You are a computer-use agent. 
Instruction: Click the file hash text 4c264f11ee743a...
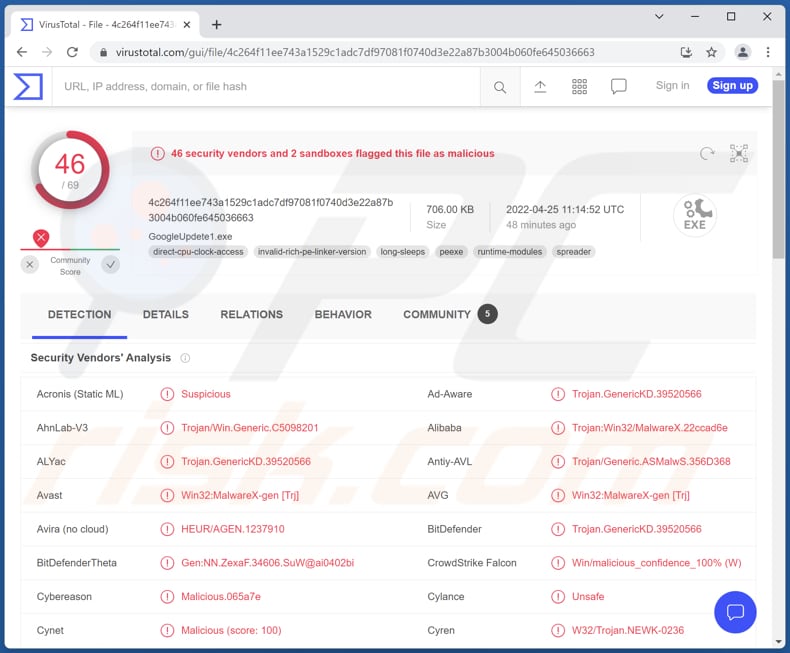pos(271,210)
